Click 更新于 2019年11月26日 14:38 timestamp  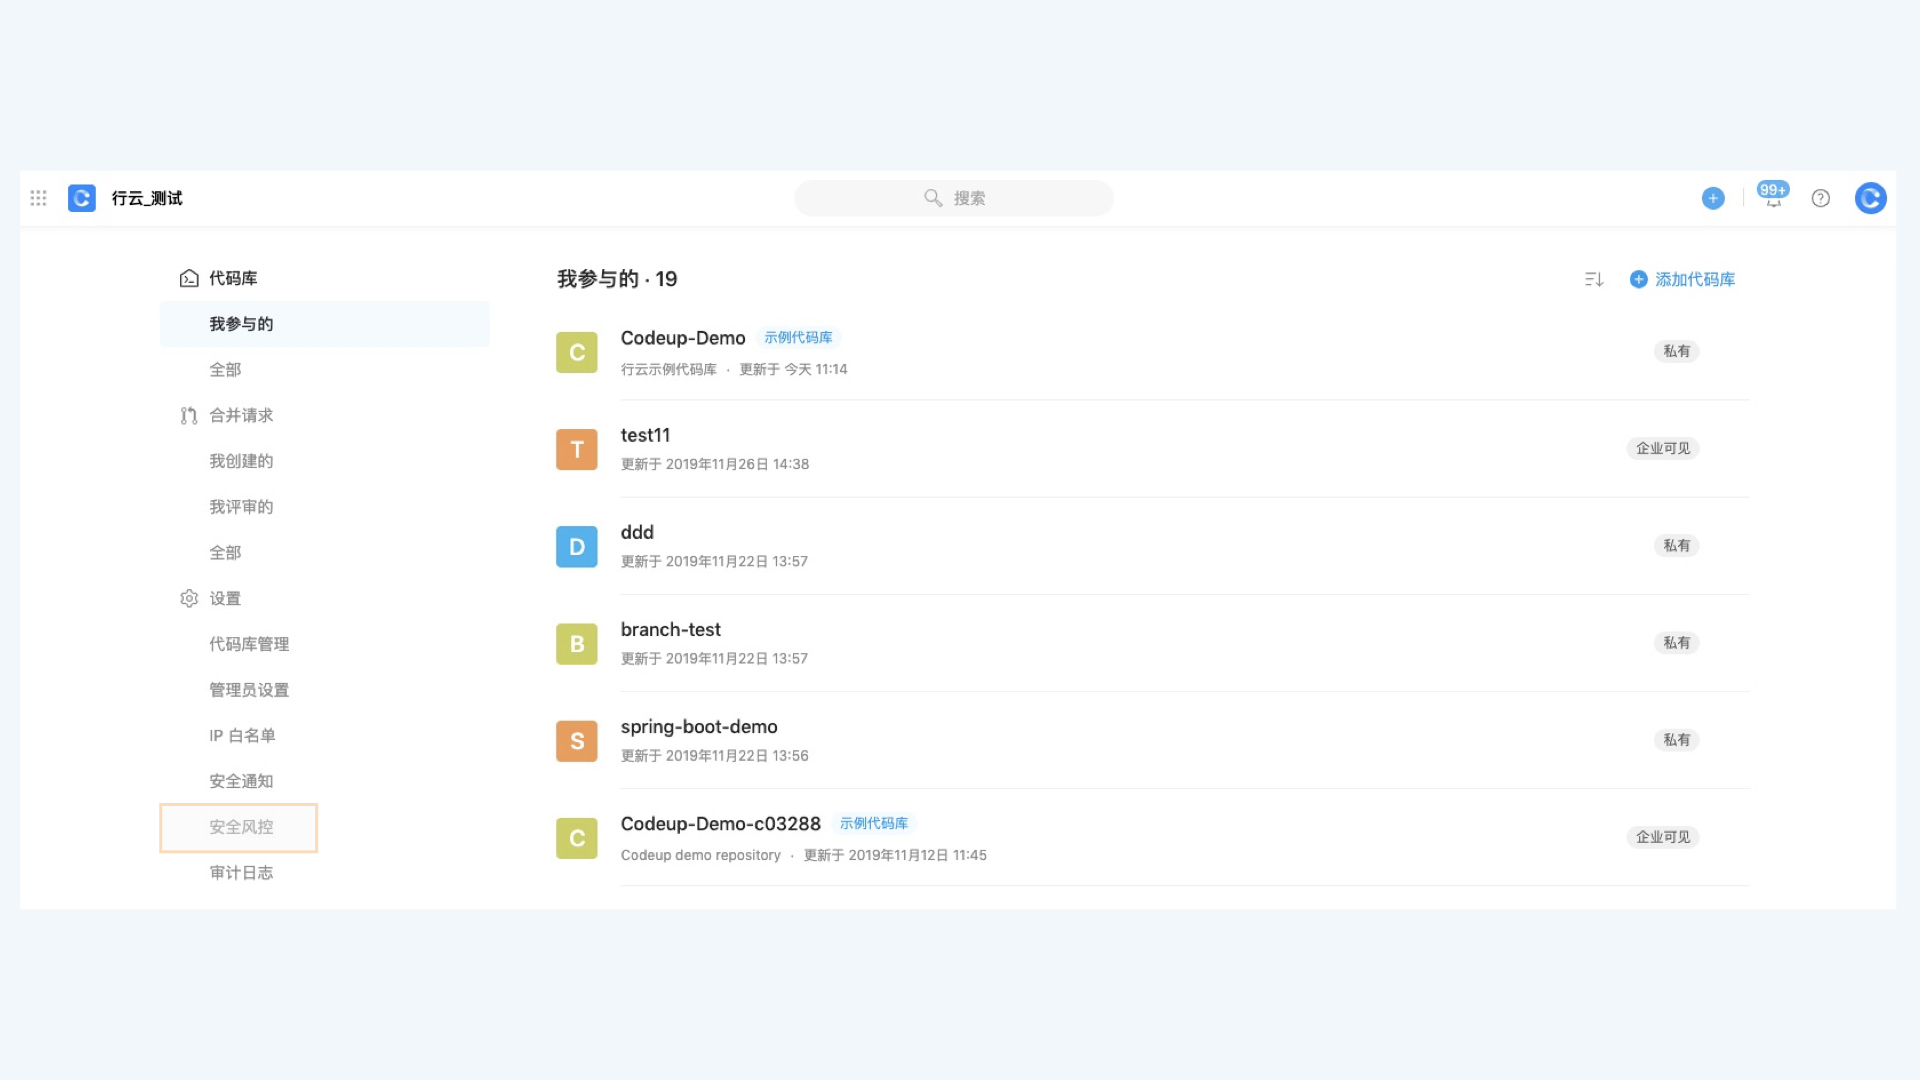[715, 464]
